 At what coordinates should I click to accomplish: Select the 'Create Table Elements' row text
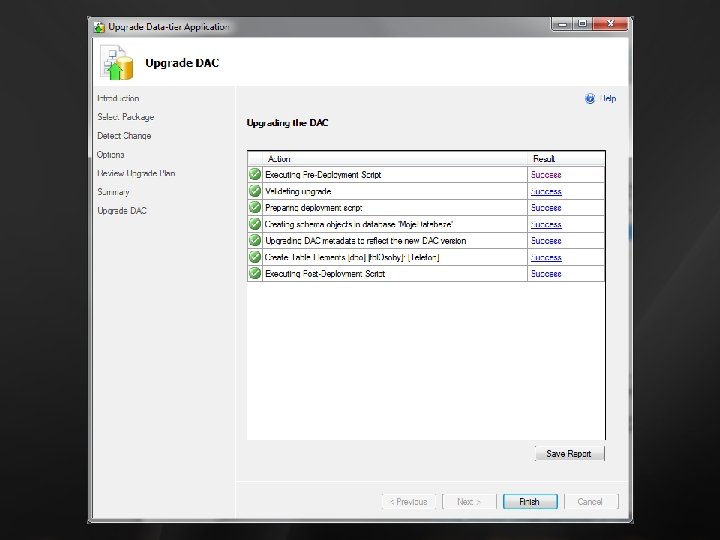(352, 258)
